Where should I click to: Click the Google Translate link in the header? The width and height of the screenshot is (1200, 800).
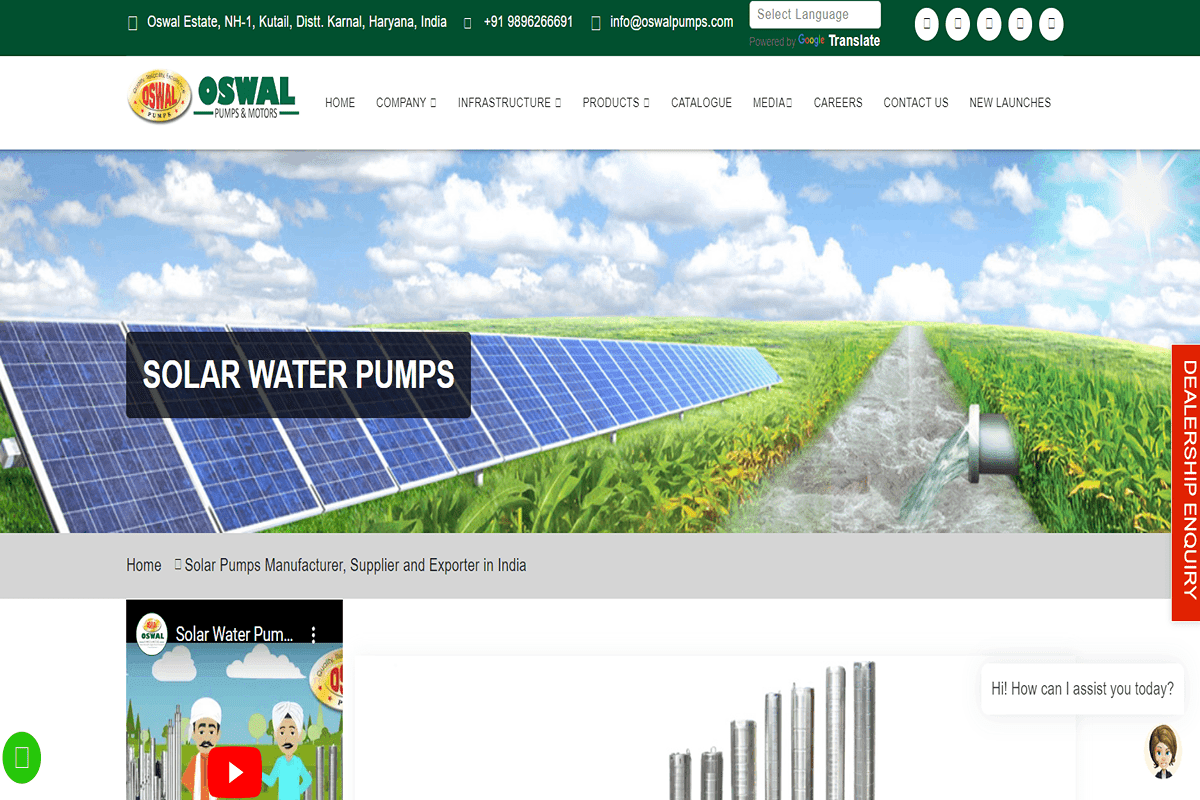(839, 41)
